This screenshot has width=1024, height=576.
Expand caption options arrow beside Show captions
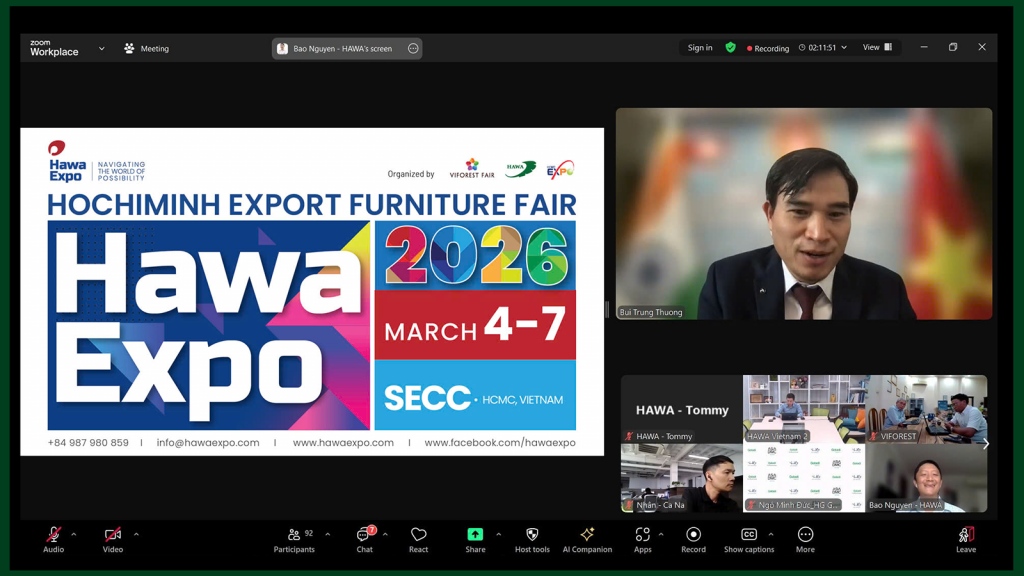click(x=771, y=534)
